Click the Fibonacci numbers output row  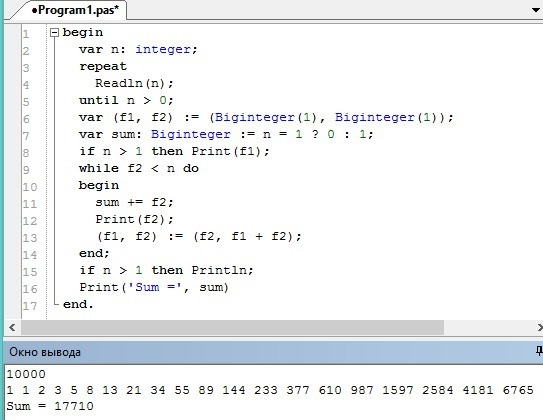point(270,390)
